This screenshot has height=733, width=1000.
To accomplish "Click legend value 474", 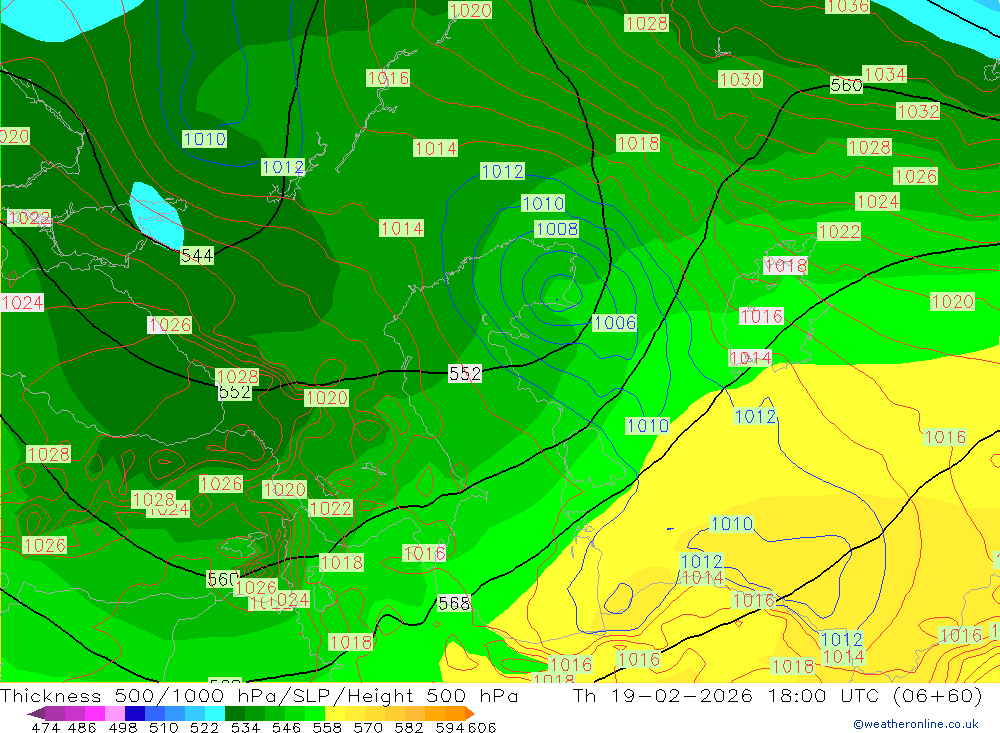I will (x=45, y=727).
